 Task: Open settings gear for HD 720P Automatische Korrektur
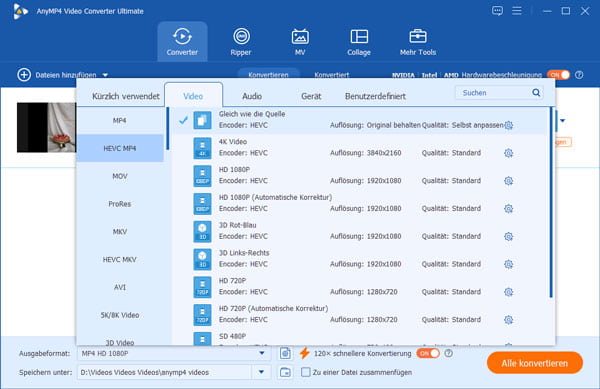pyautogui.click(x=509, y=320)
